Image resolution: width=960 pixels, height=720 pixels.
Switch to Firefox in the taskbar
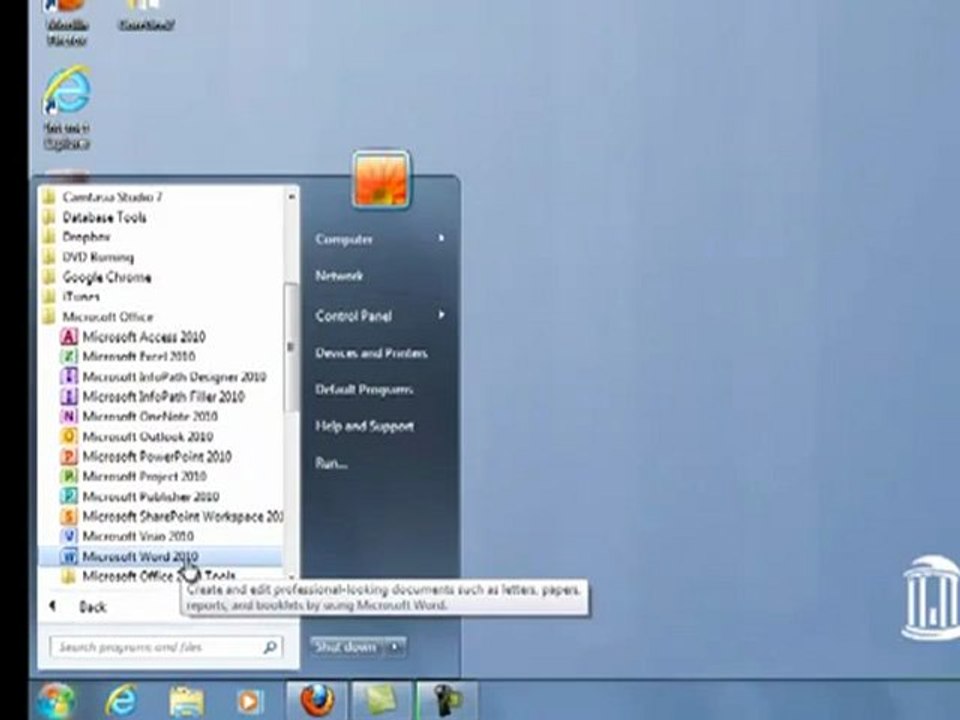click(x=317, y=701)
